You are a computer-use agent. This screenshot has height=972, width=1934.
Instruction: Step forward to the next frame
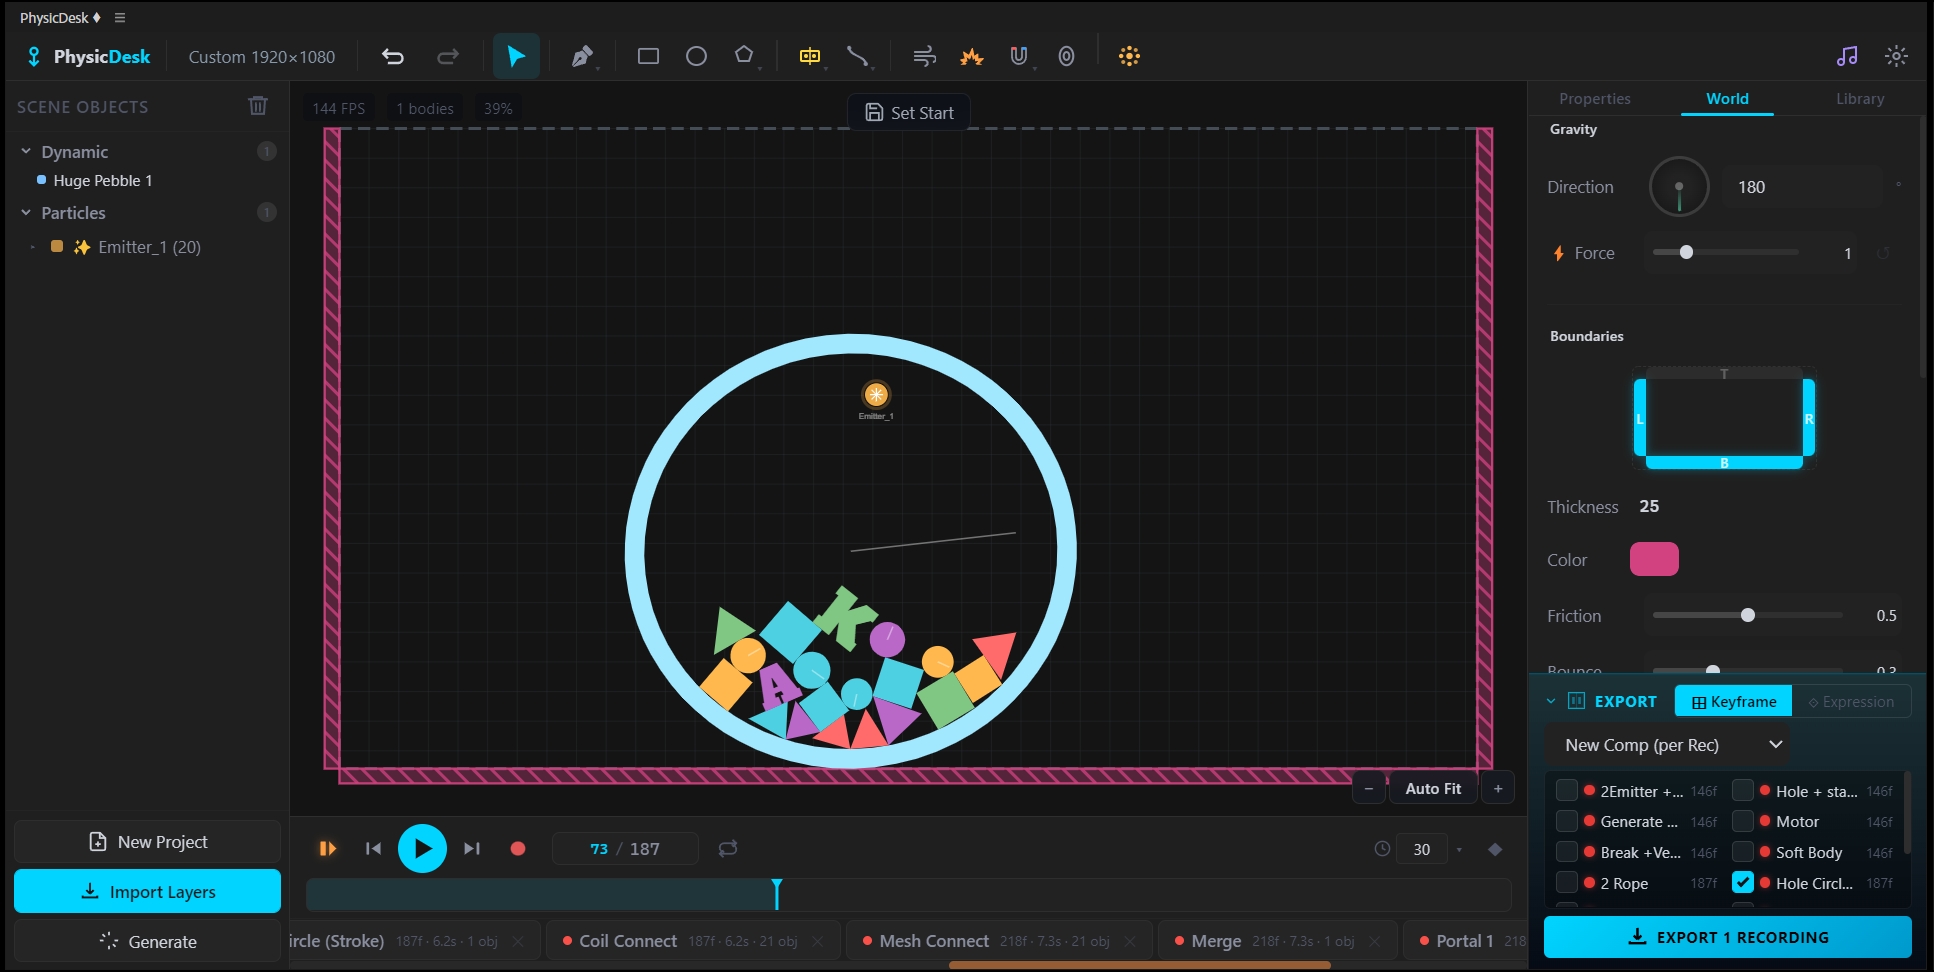coord(472,848)
